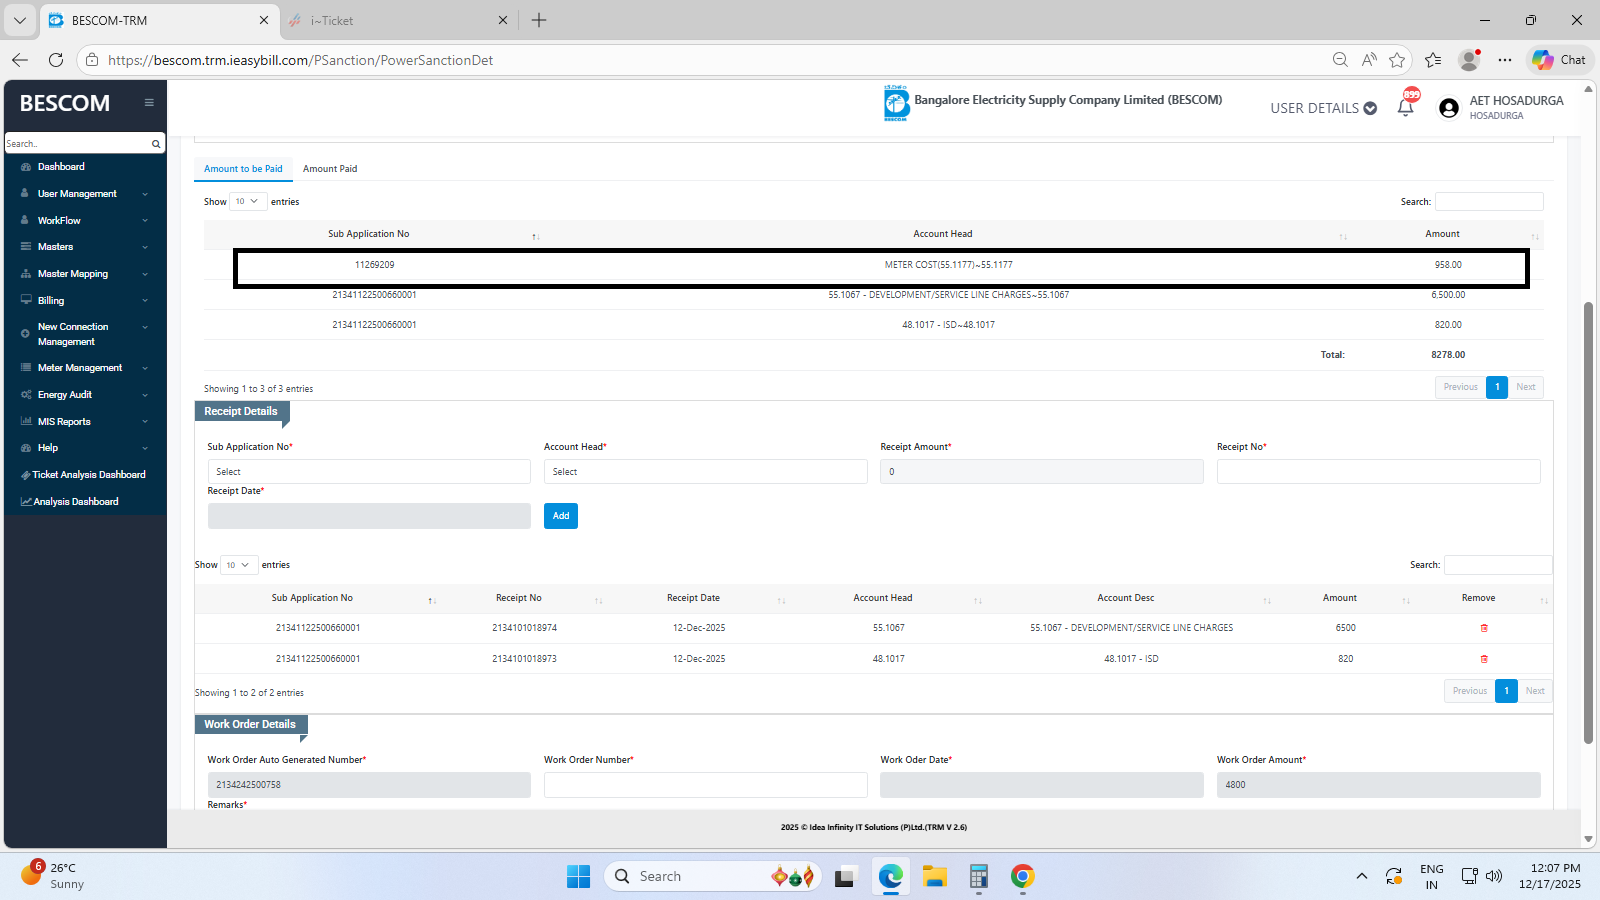
Task: Open File Explorer from the taskbar
Action: (x=935, y=877)
